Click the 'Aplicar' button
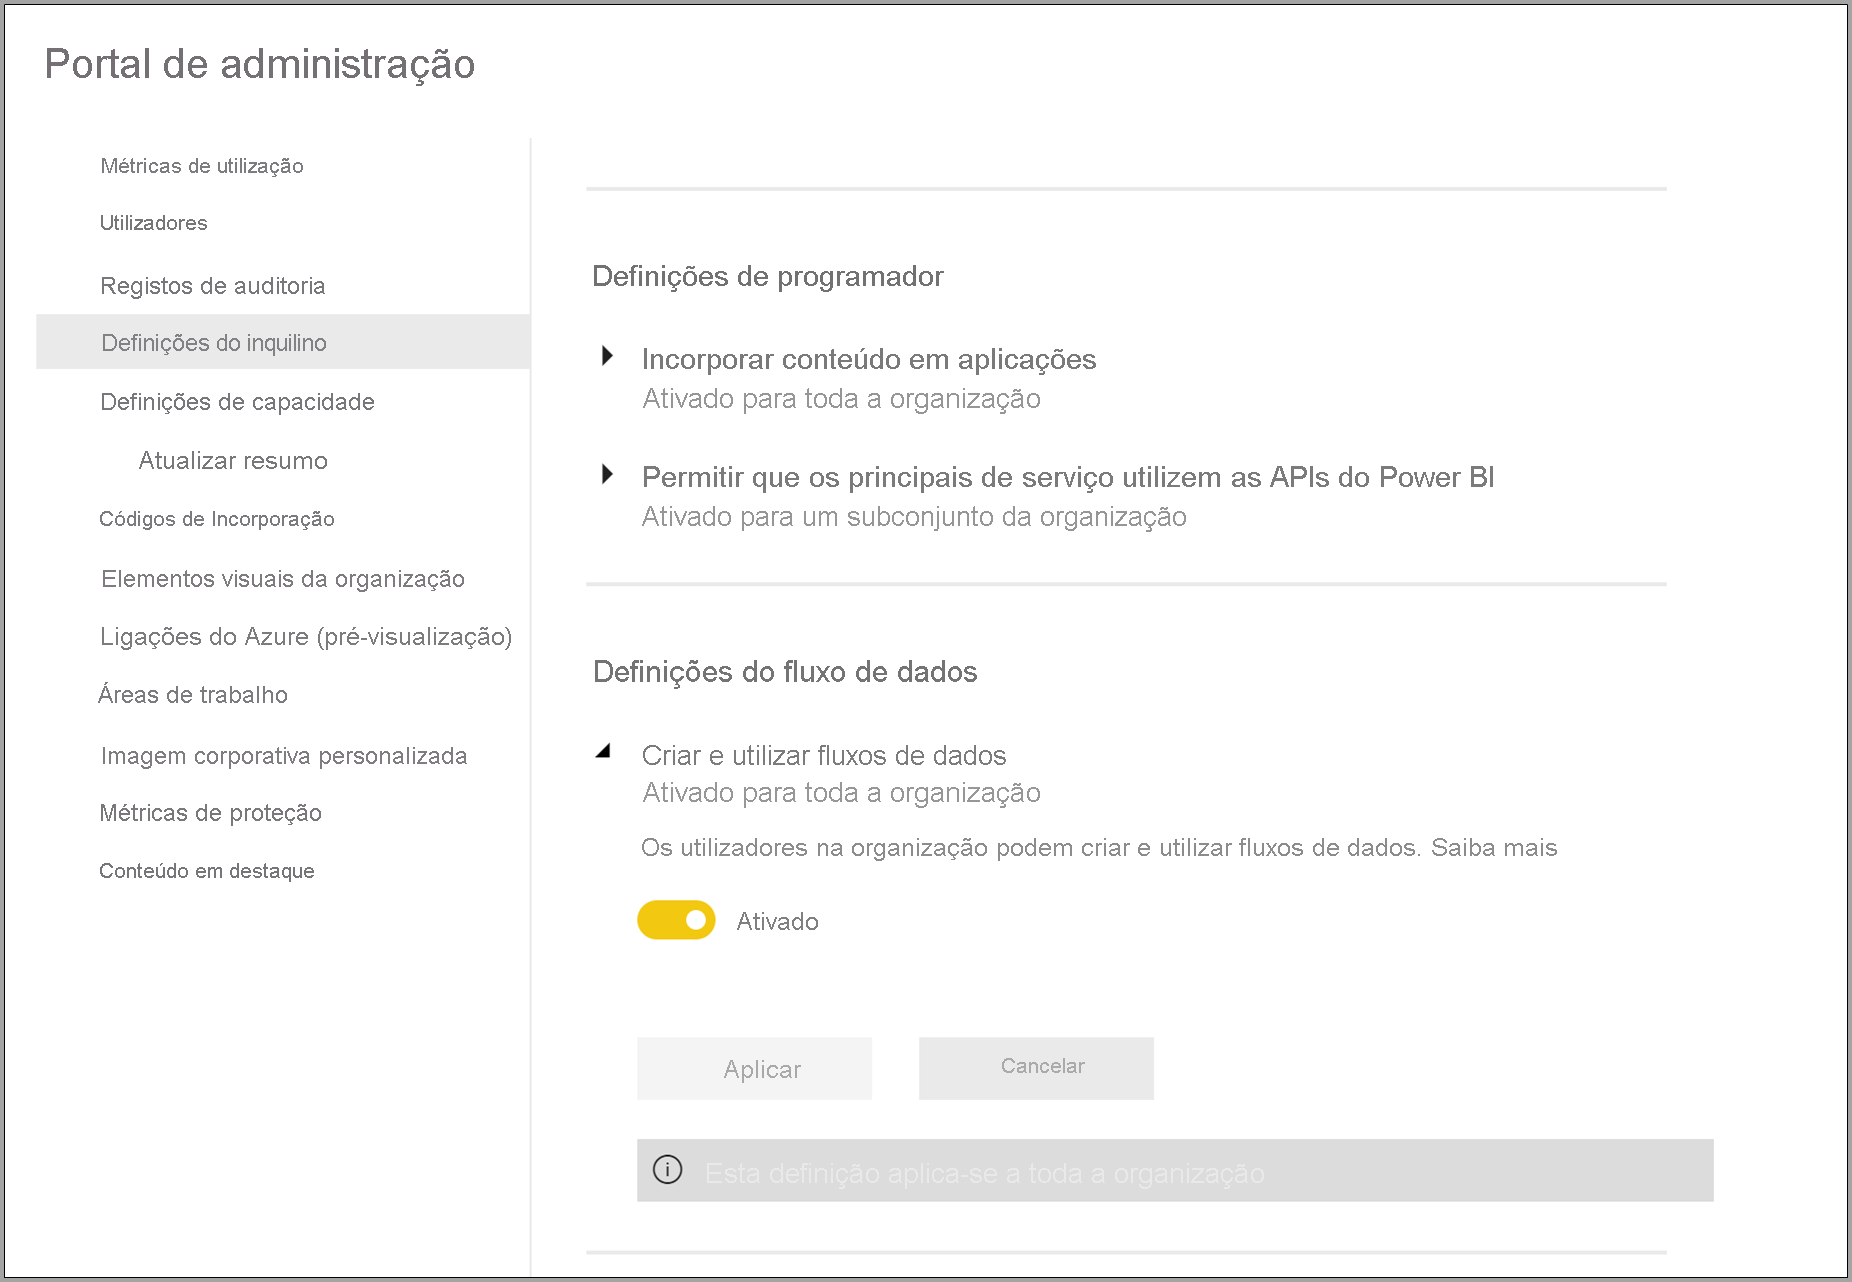This screenshot has width=1852, height=1282. pyautogui.click(x=754, y=1068)
